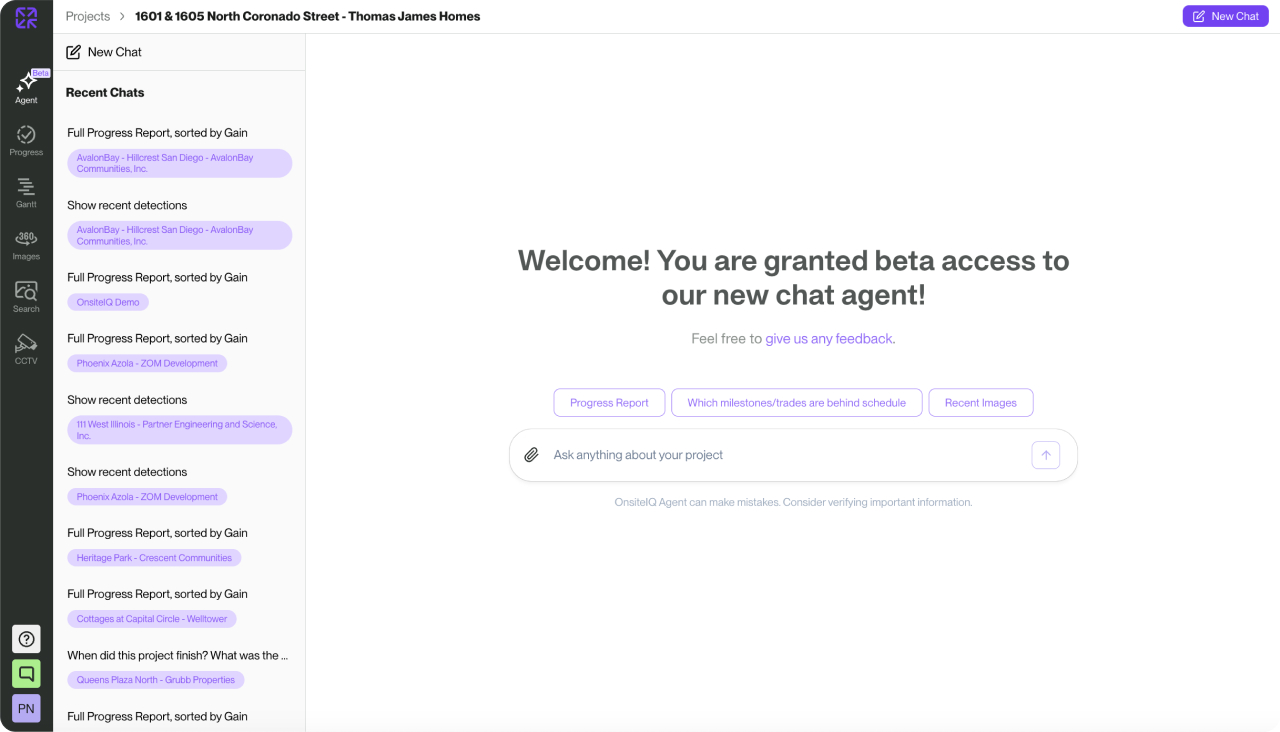The image size is (1280, 732).
Task: Open the give us any feedback link
Action: coord(829,339)
